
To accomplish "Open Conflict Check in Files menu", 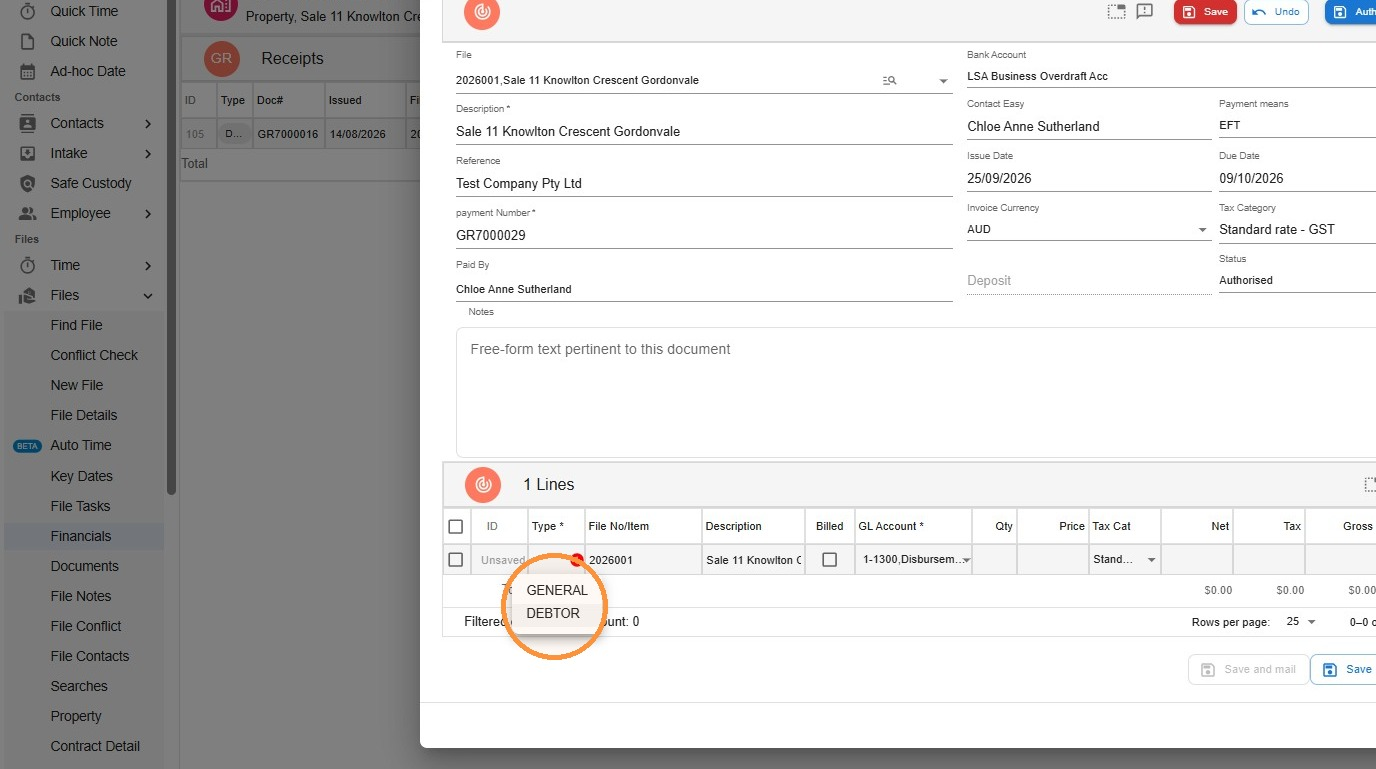I will (x=94, y=355).
